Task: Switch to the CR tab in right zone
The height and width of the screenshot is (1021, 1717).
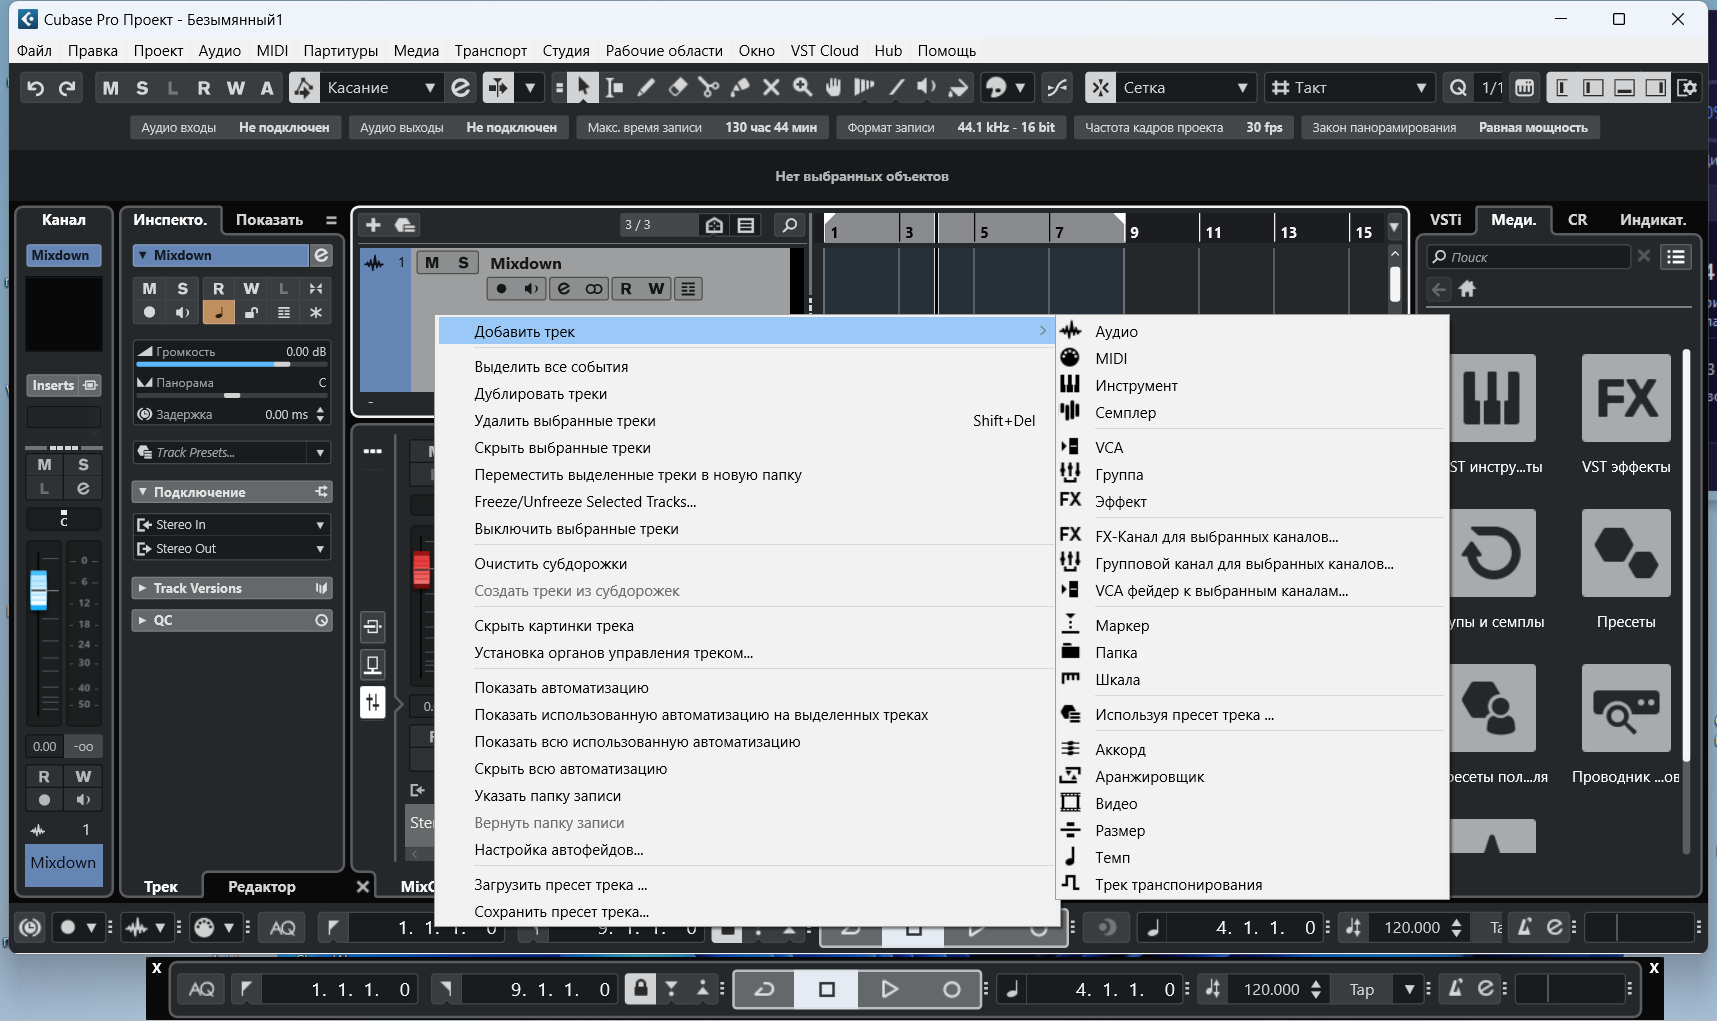Action: point(1577,219)
